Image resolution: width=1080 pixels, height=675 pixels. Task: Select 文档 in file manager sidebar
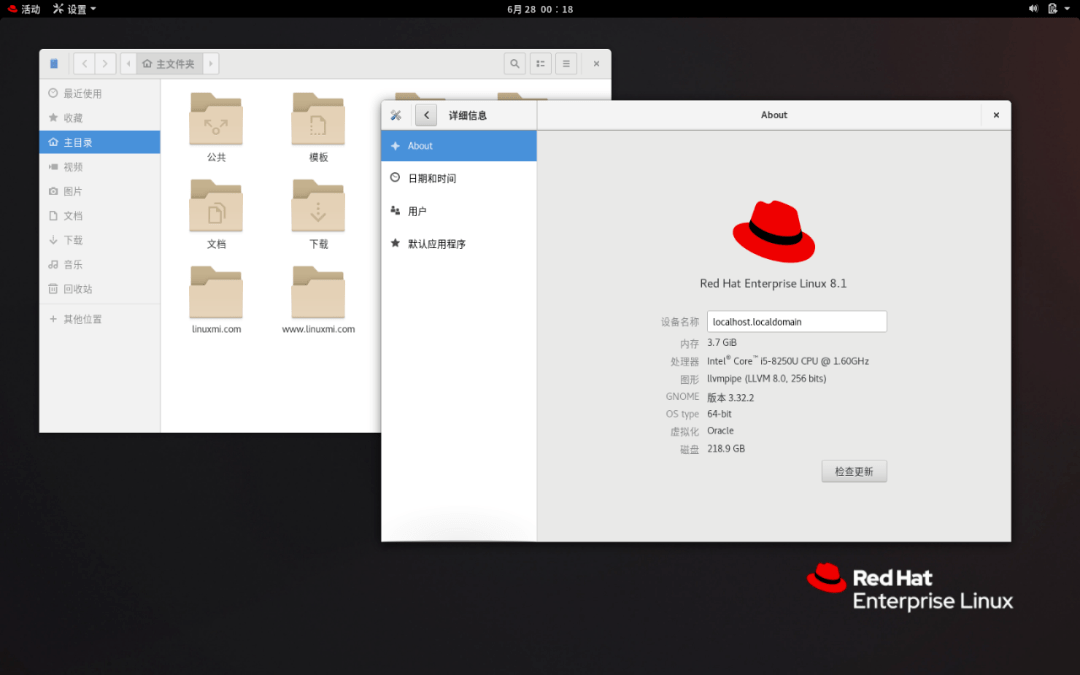(100, 216)
